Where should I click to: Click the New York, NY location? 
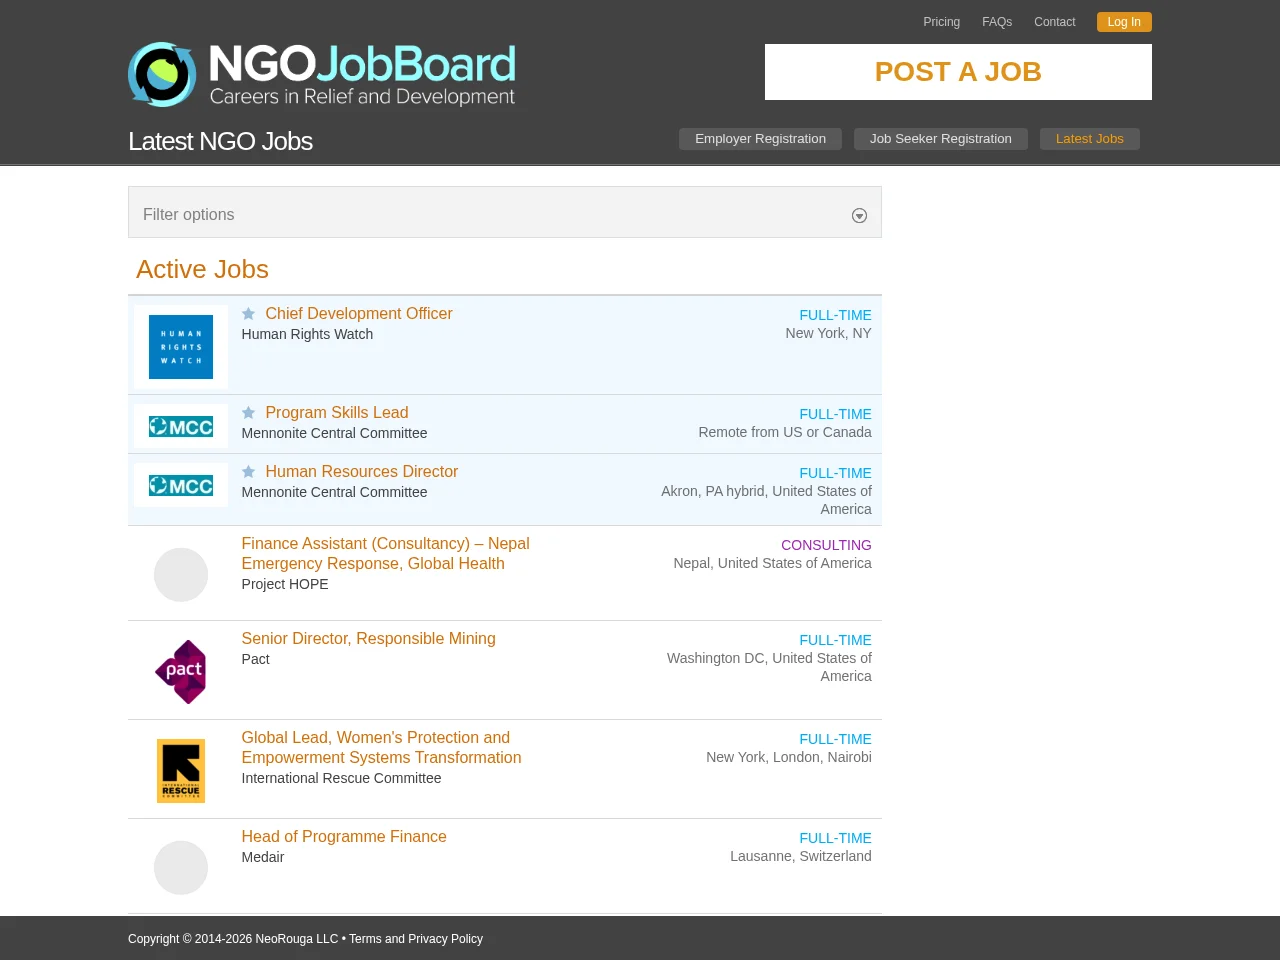click(828, 334)
